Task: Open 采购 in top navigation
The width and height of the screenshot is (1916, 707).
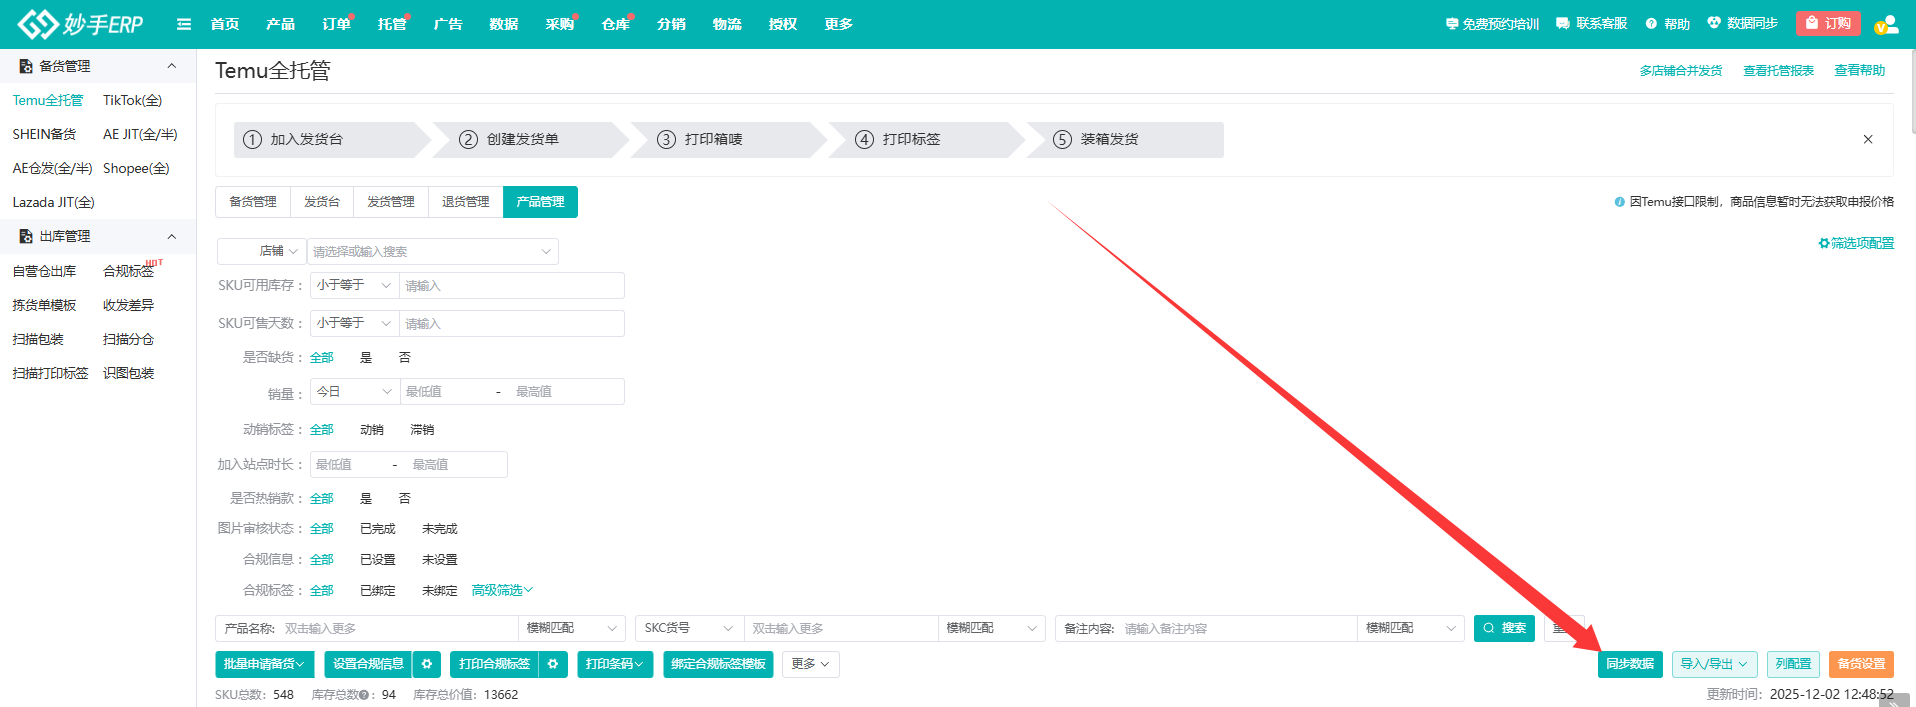Action: pos(560,24)
